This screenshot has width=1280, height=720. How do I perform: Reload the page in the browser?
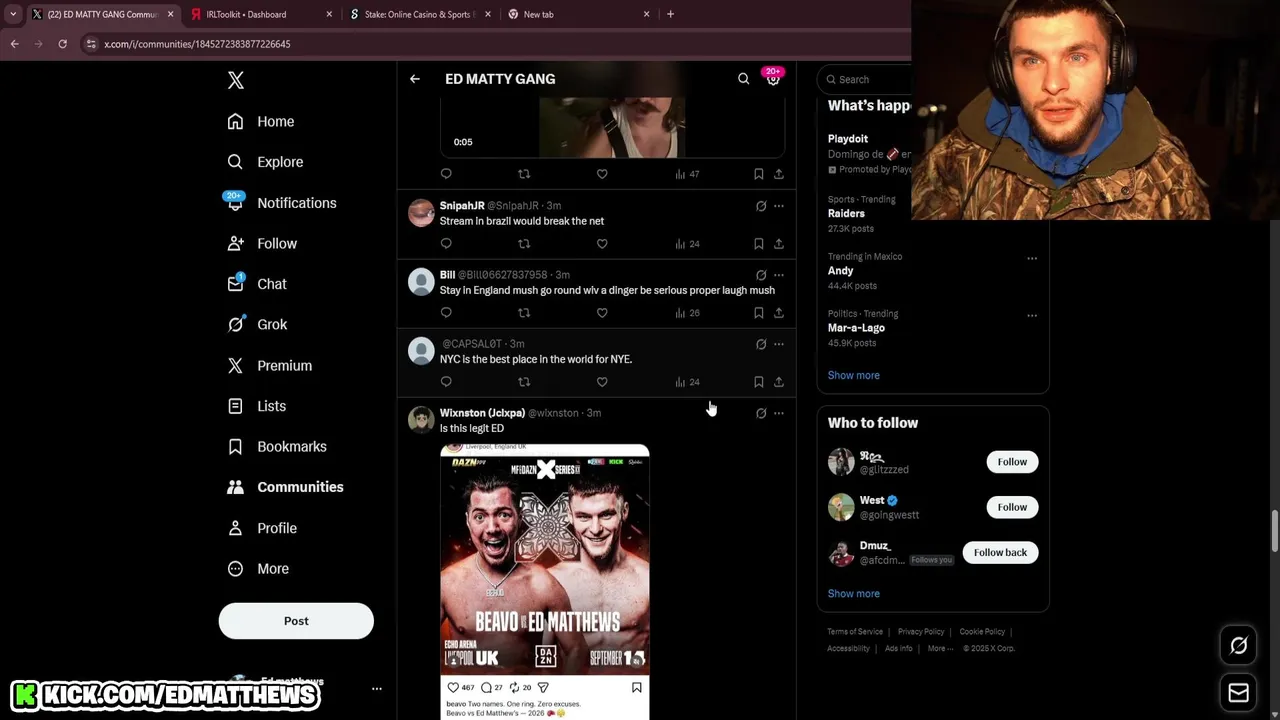(62, 44)
